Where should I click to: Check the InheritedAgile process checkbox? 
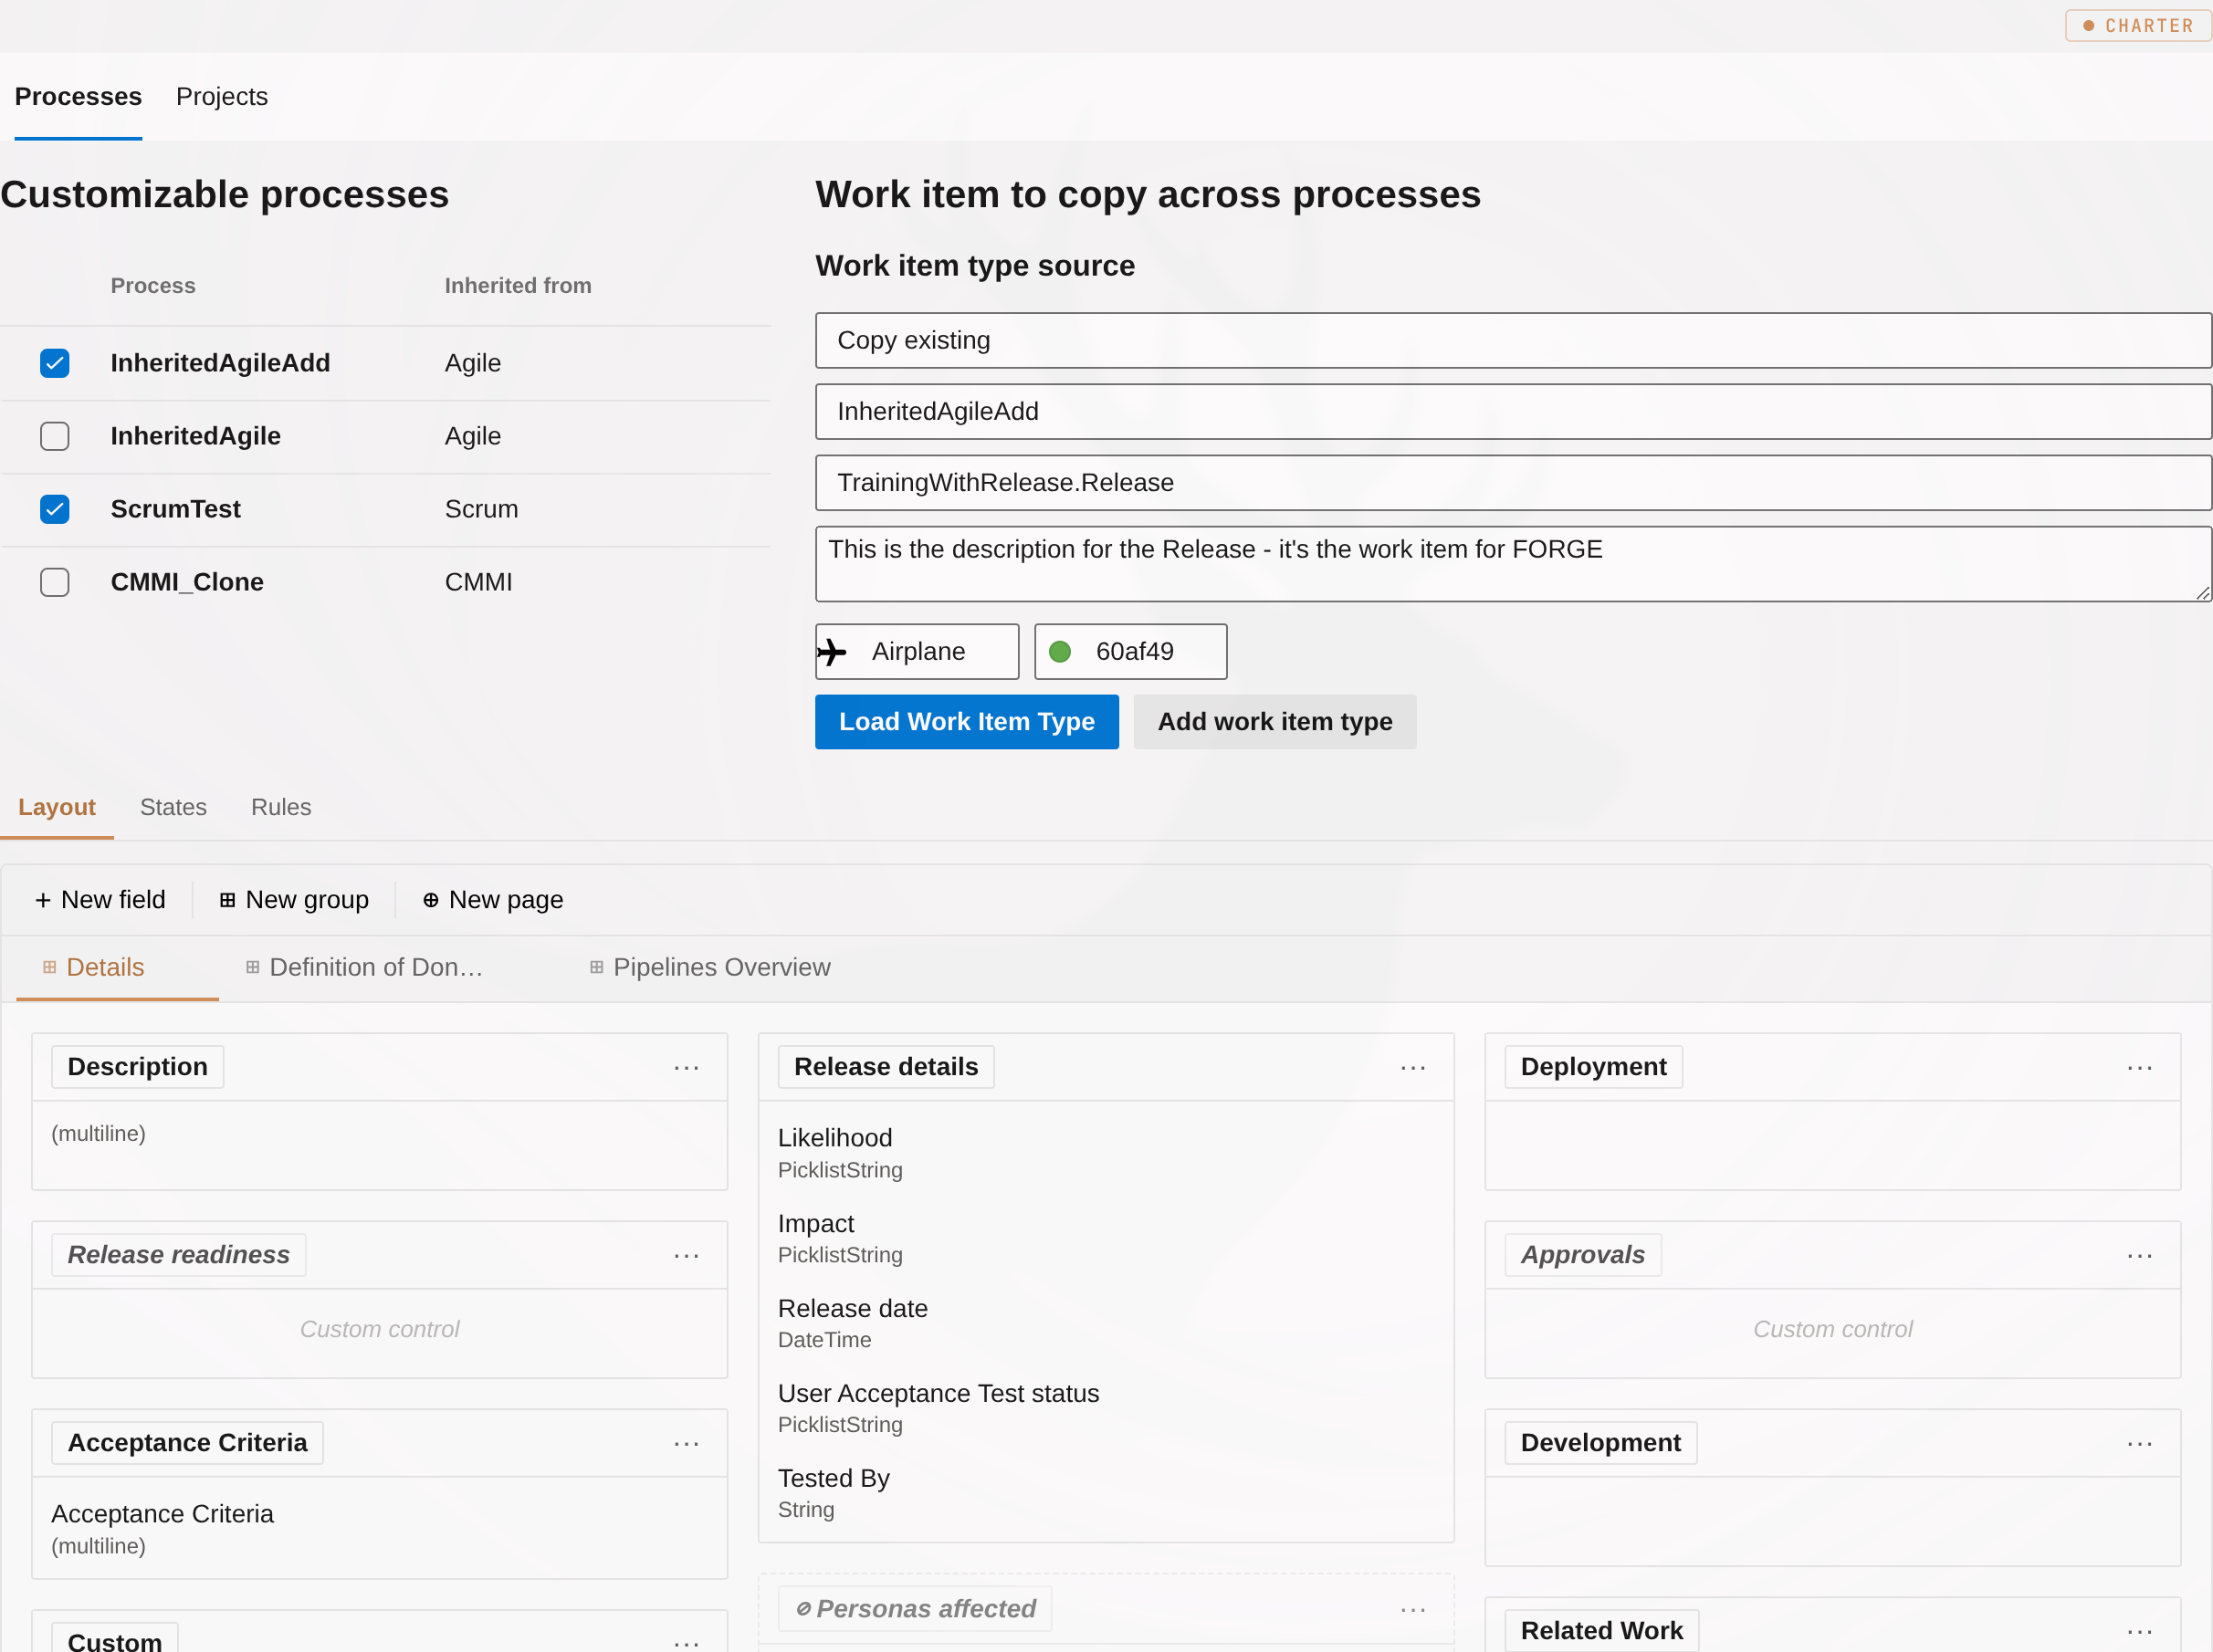click(55, 436)
